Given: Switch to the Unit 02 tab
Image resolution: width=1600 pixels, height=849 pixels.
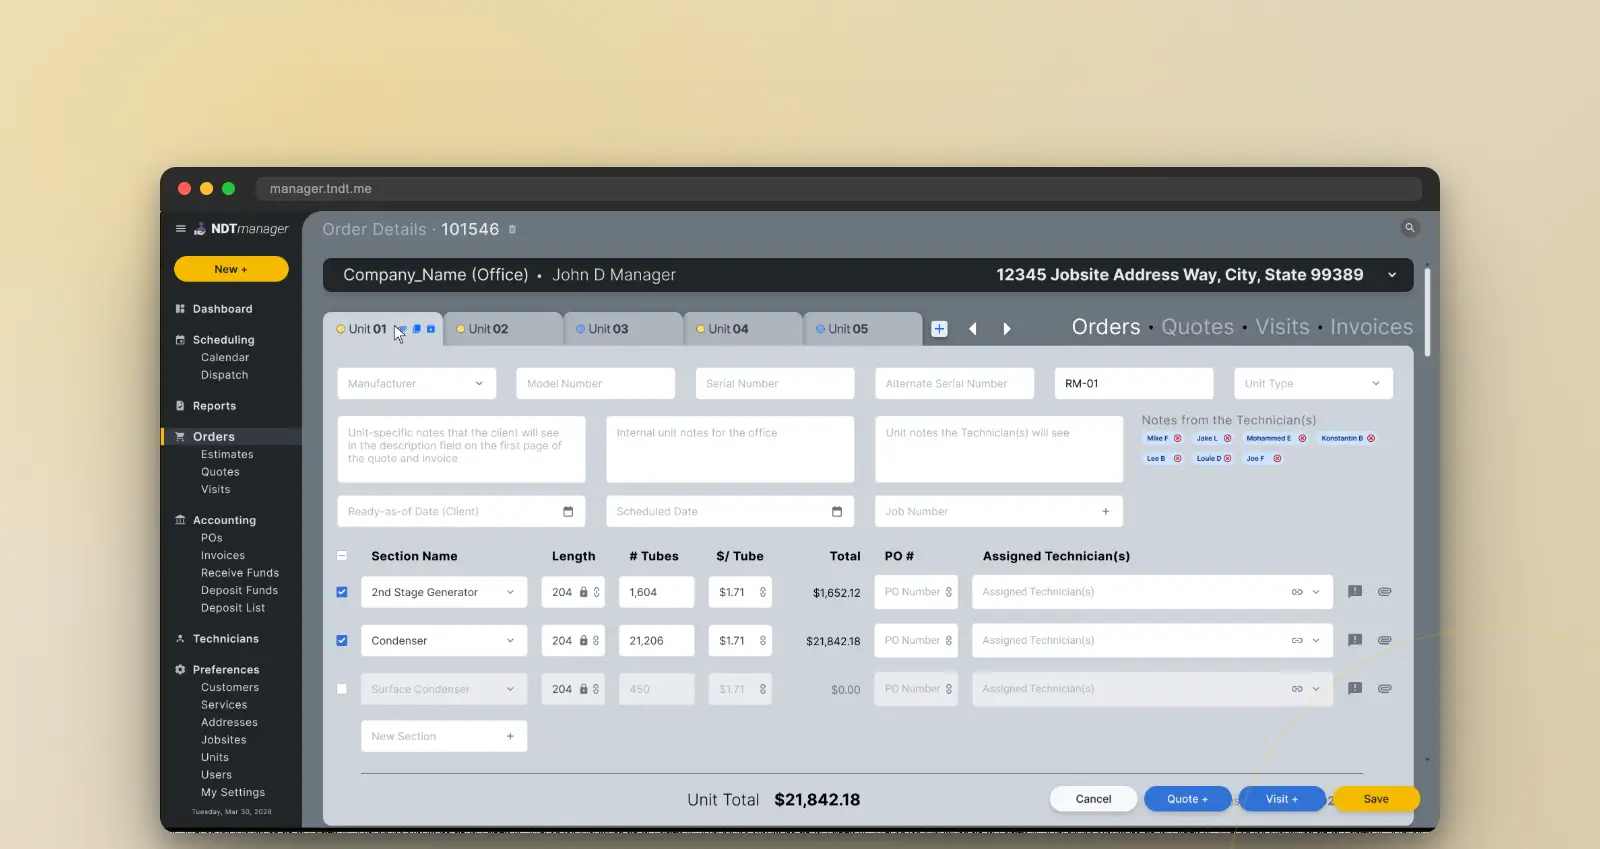Looking at the screenshot, I should (x=503, y=329).
